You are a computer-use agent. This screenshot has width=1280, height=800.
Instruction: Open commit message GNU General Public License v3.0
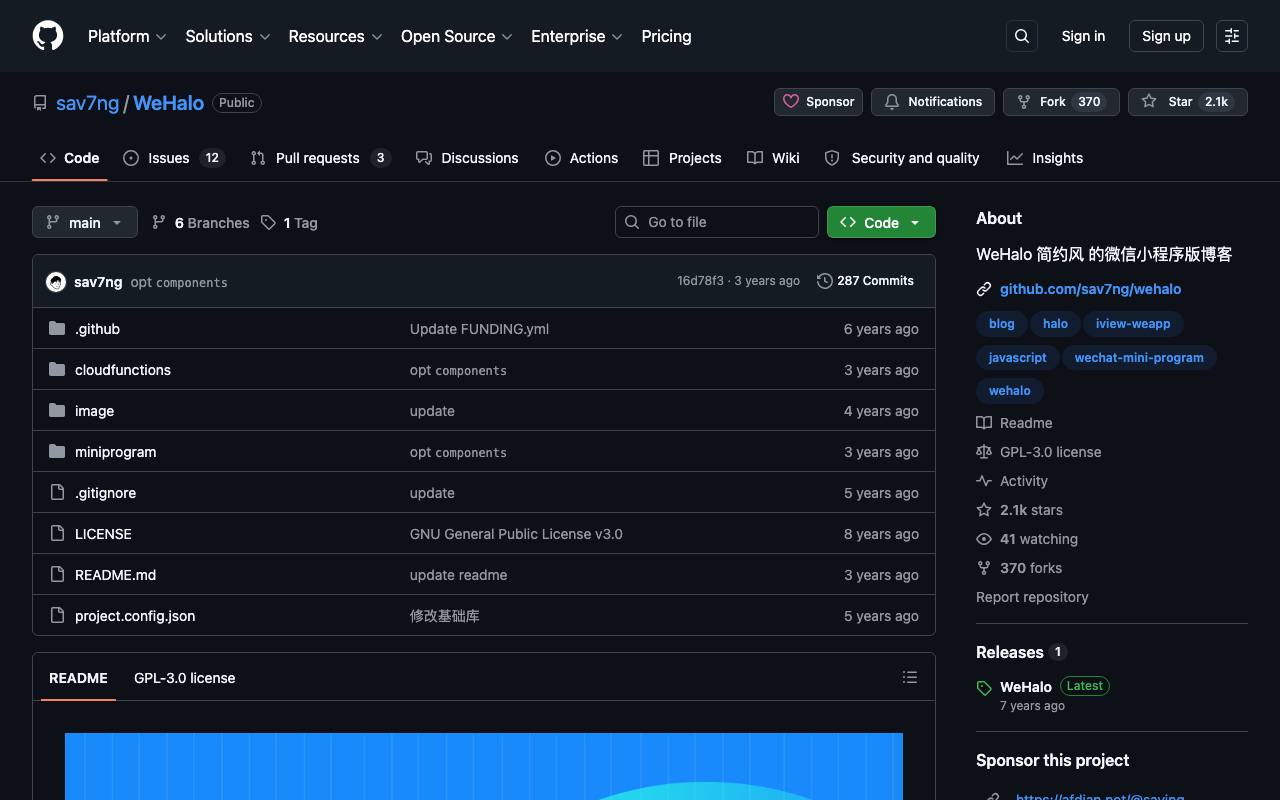[x=516, y=534]
